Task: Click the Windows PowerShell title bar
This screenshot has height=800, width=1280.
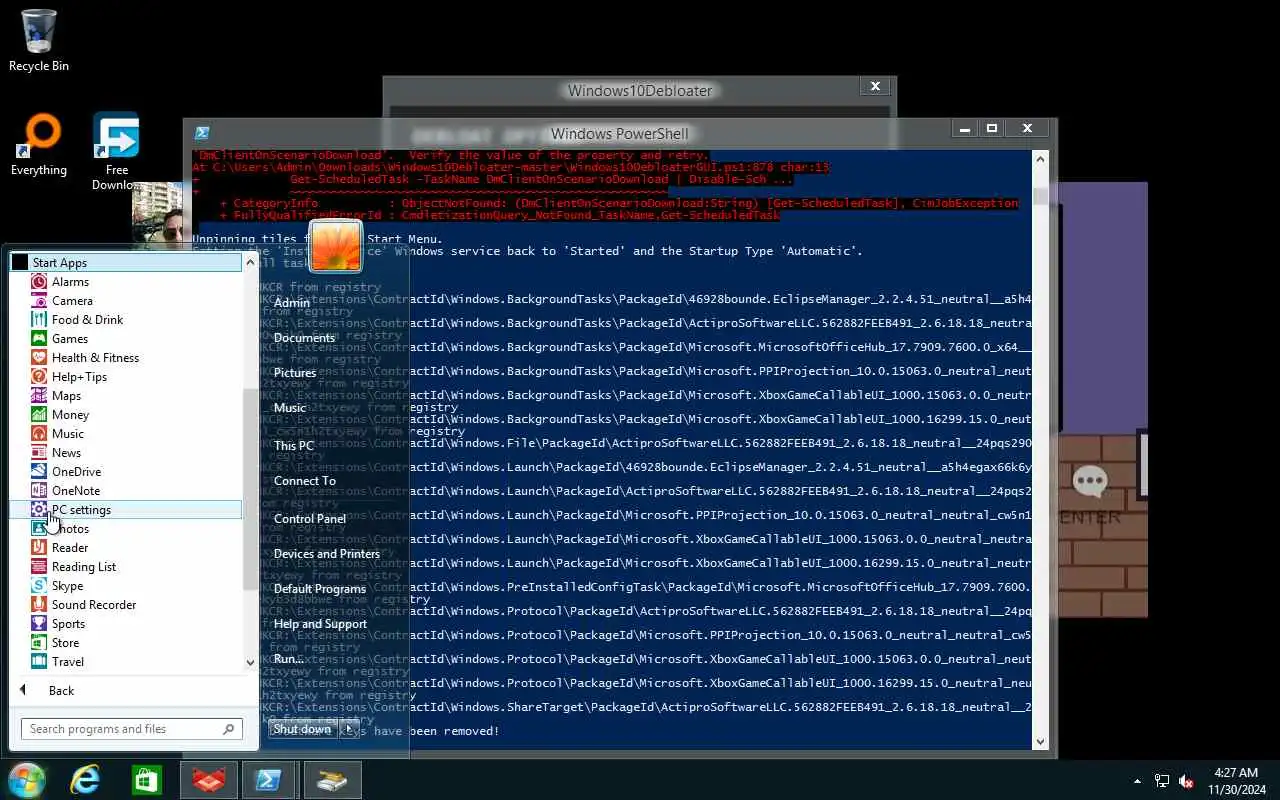Action: [619, 134]
